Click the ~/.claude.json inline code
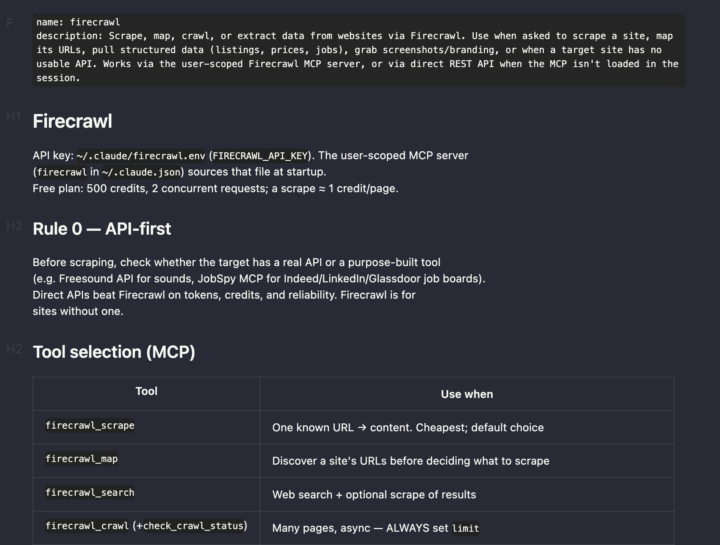 pyautogui.click(x=142, y=172)
